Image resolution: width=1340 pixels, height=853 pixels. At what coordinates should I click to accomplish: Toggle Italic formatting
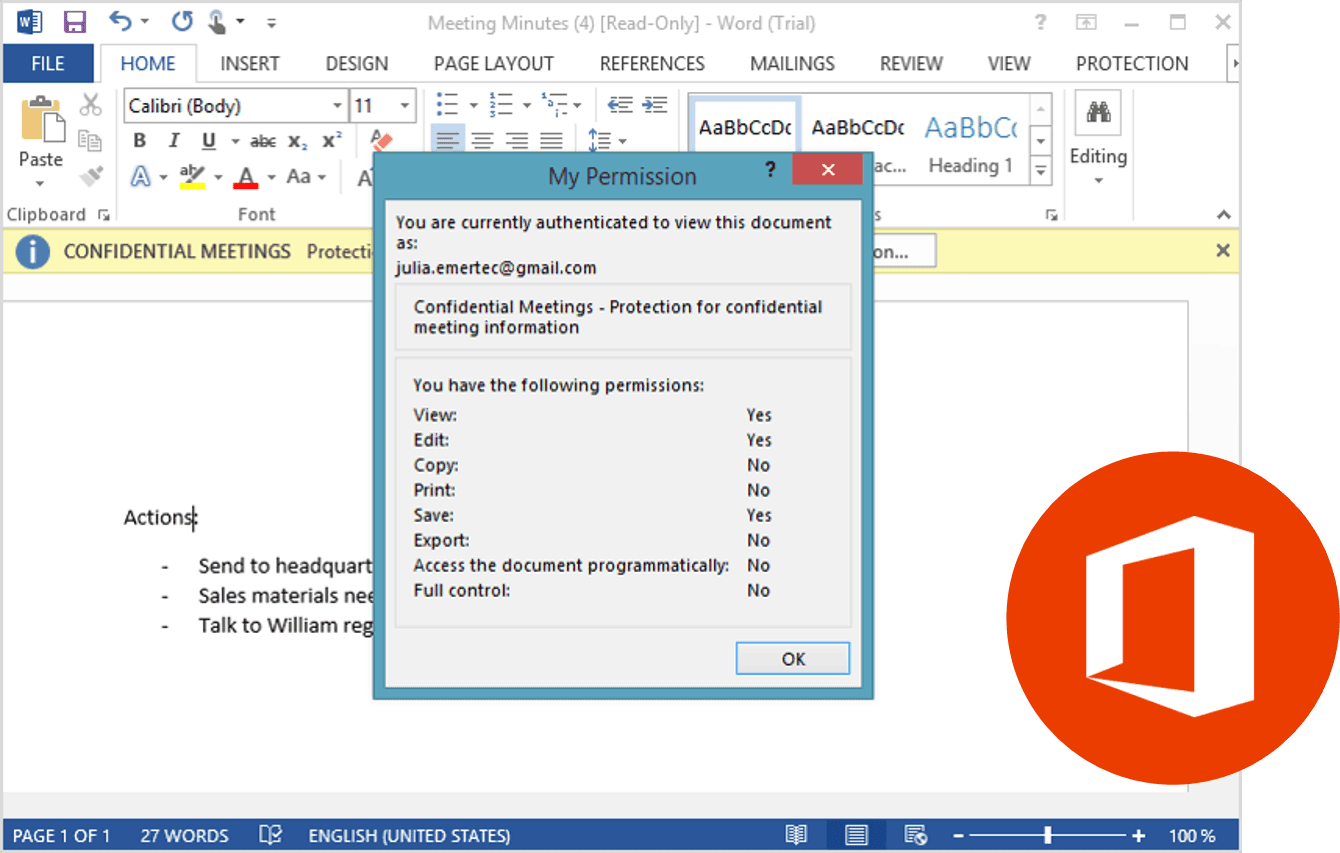[x=174, y=141]
